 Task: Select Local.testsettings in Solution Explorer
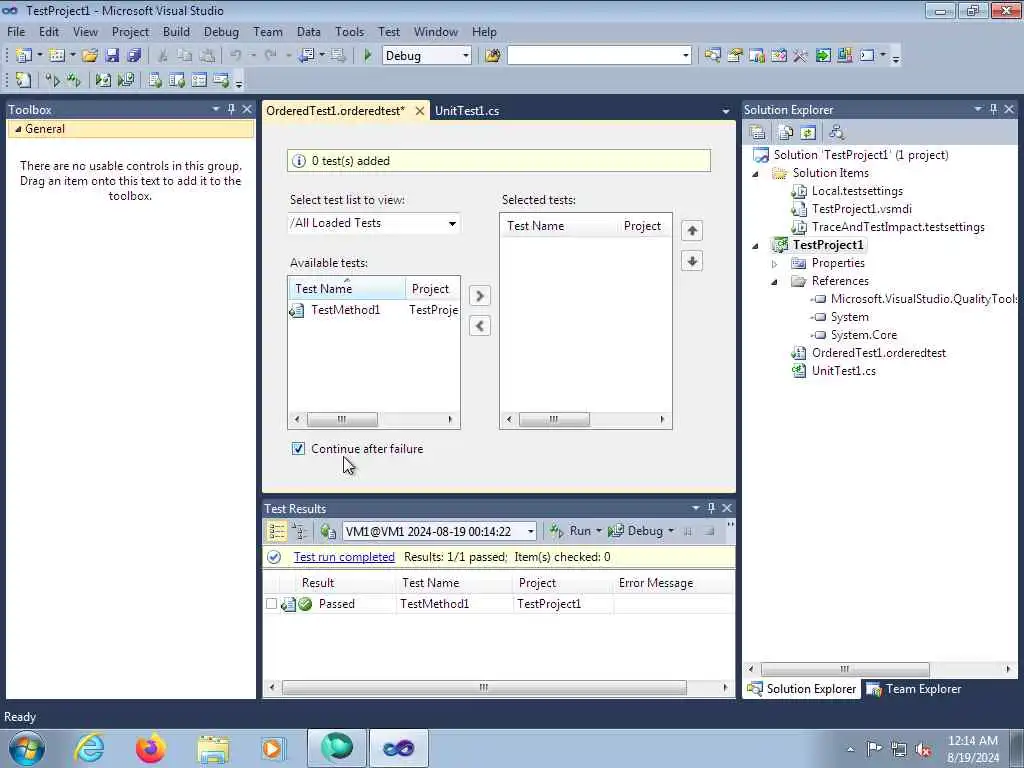point(857,191)
